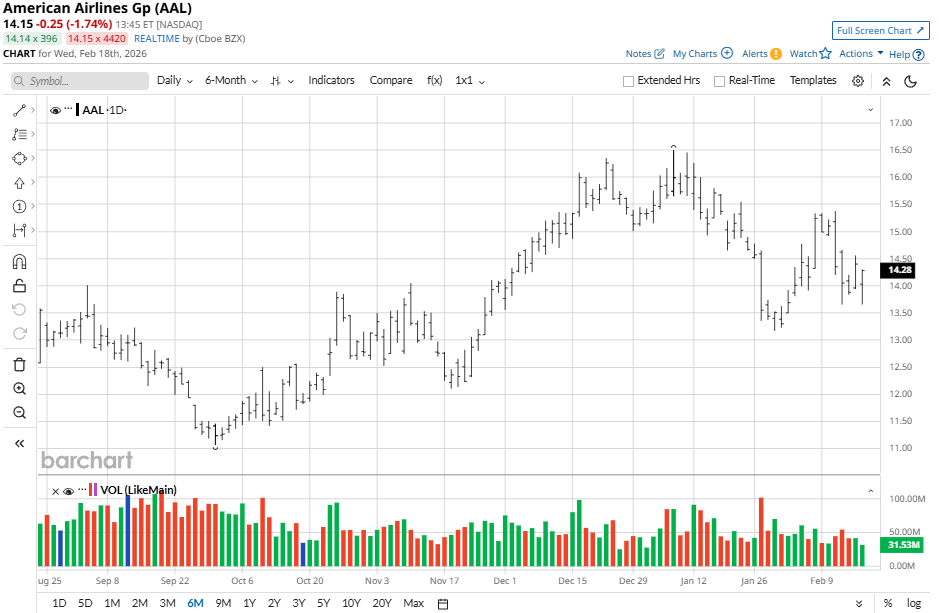
Task: Click the Symbol search field
Action: coord(80,81)
